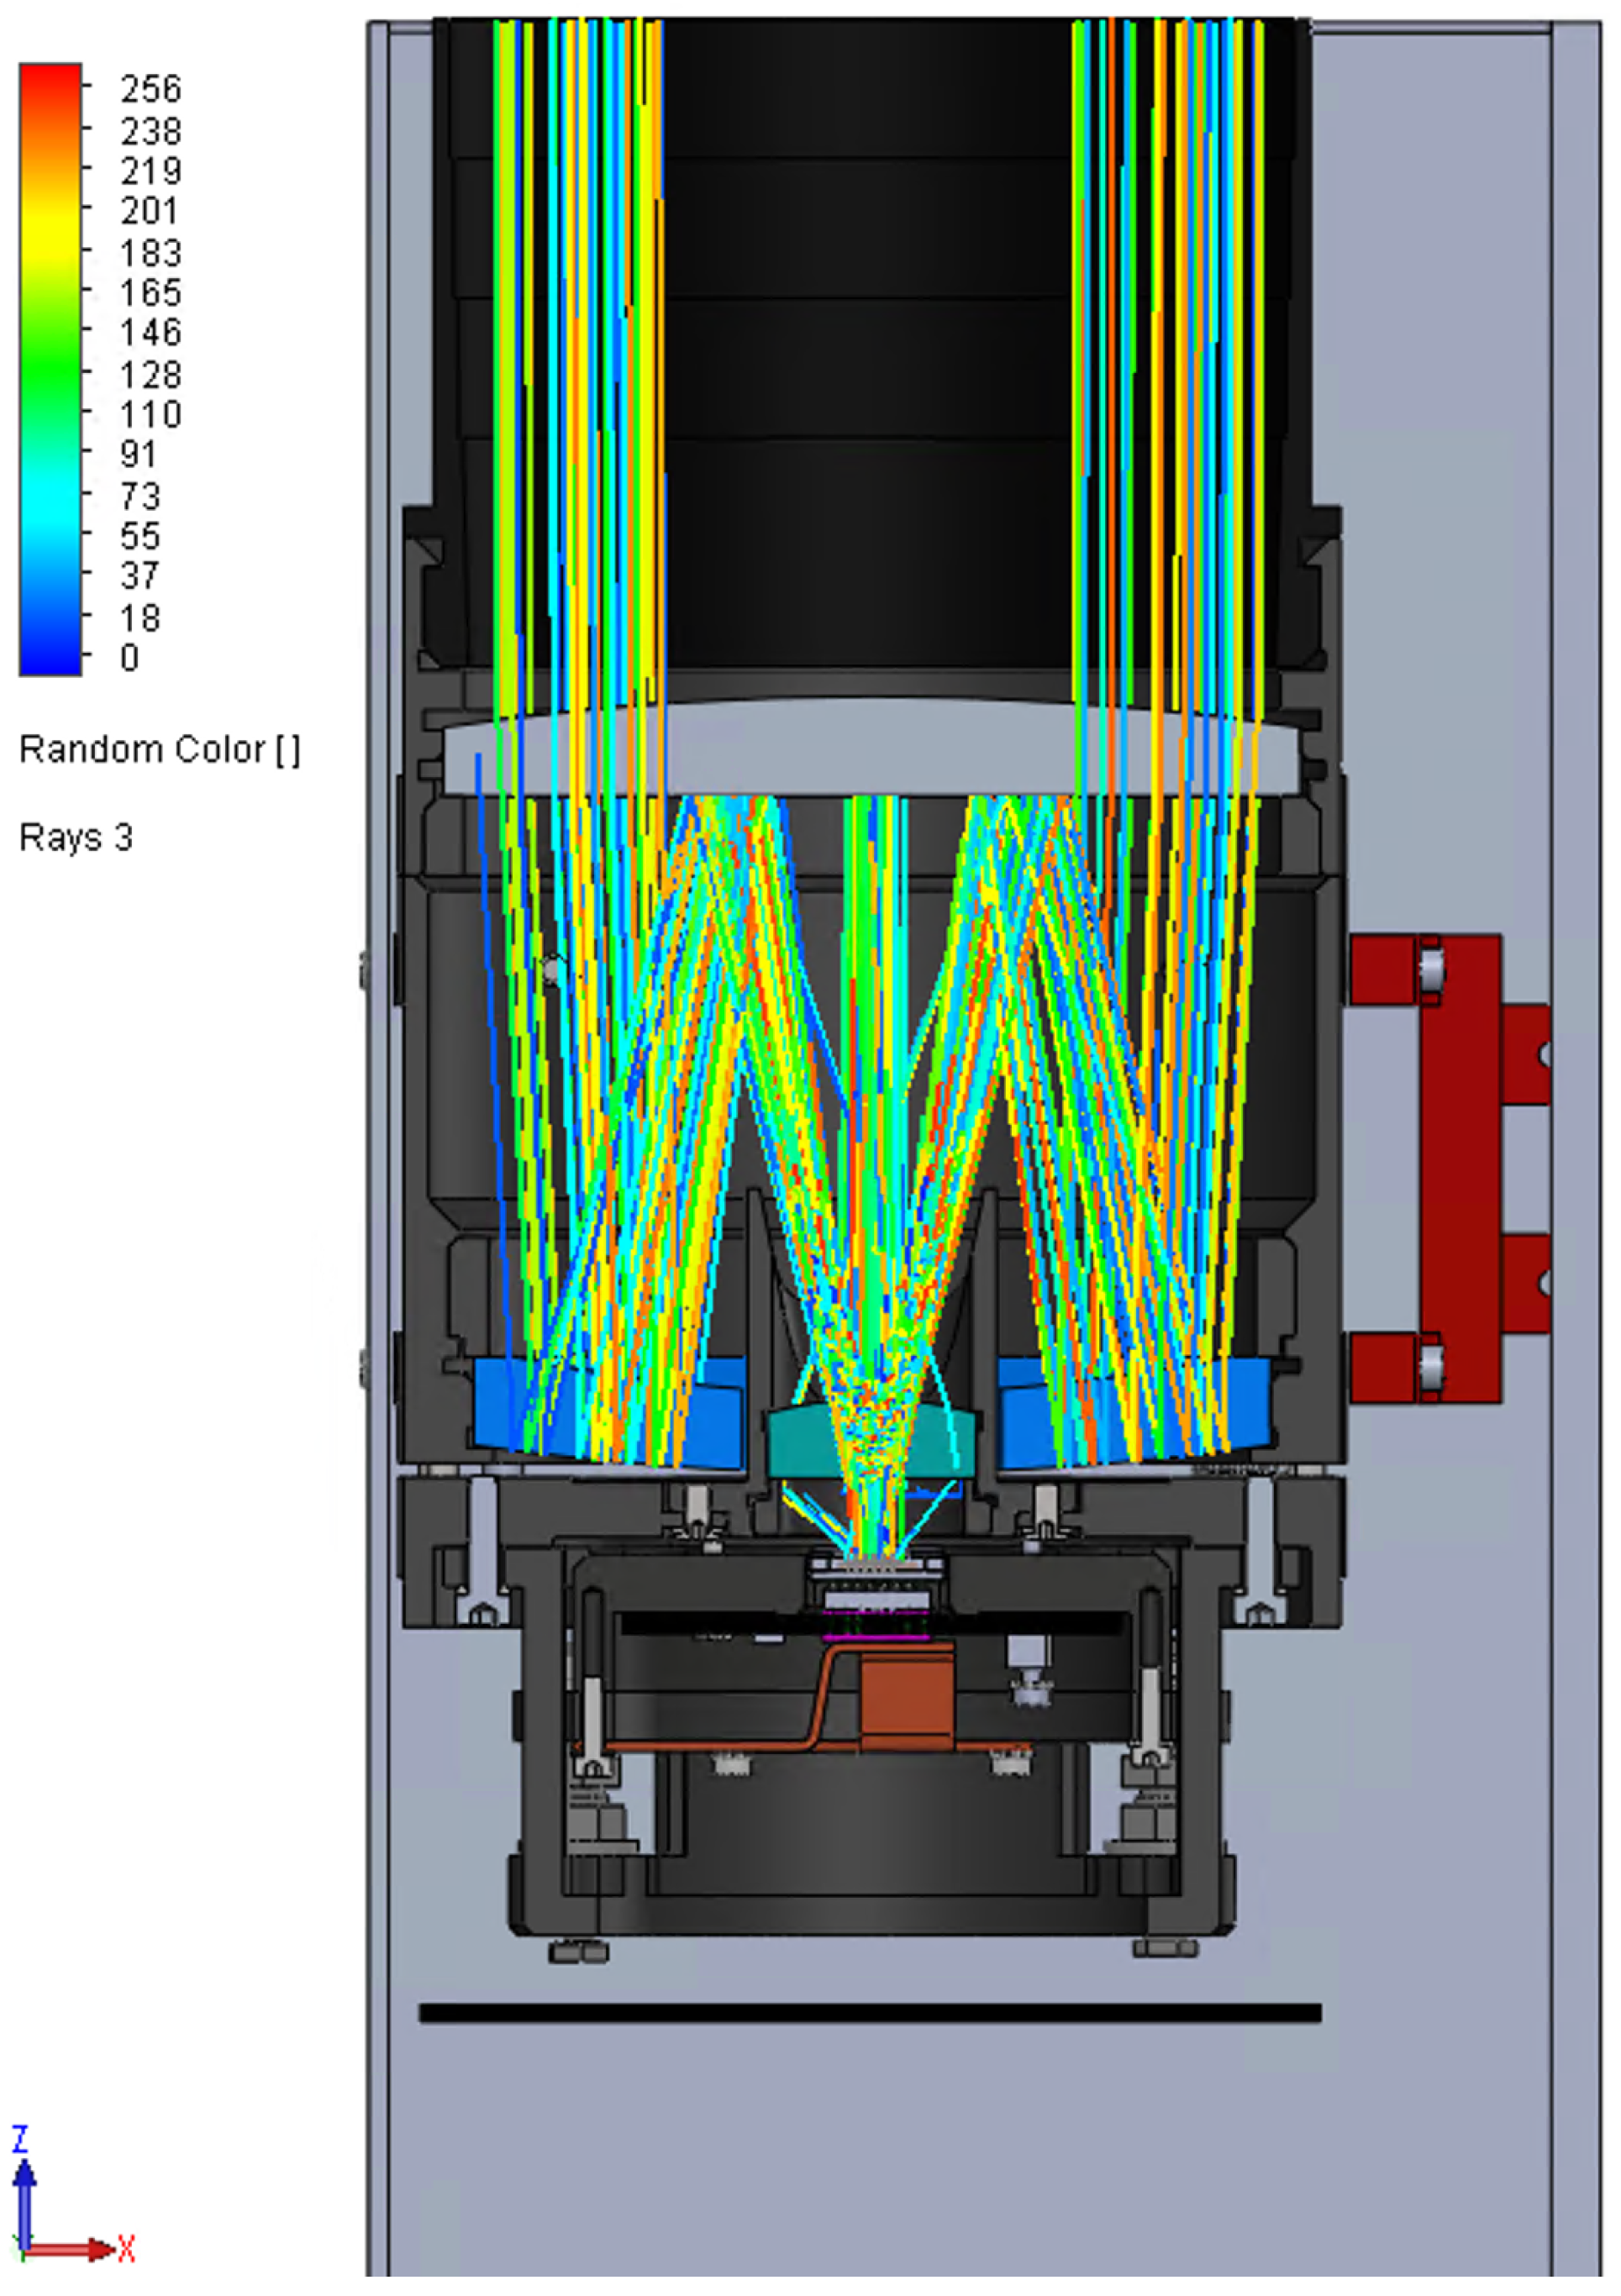1621x2296 pixels.
Task: Click the 'Rays 3' label
Action: tap(76, 837)
